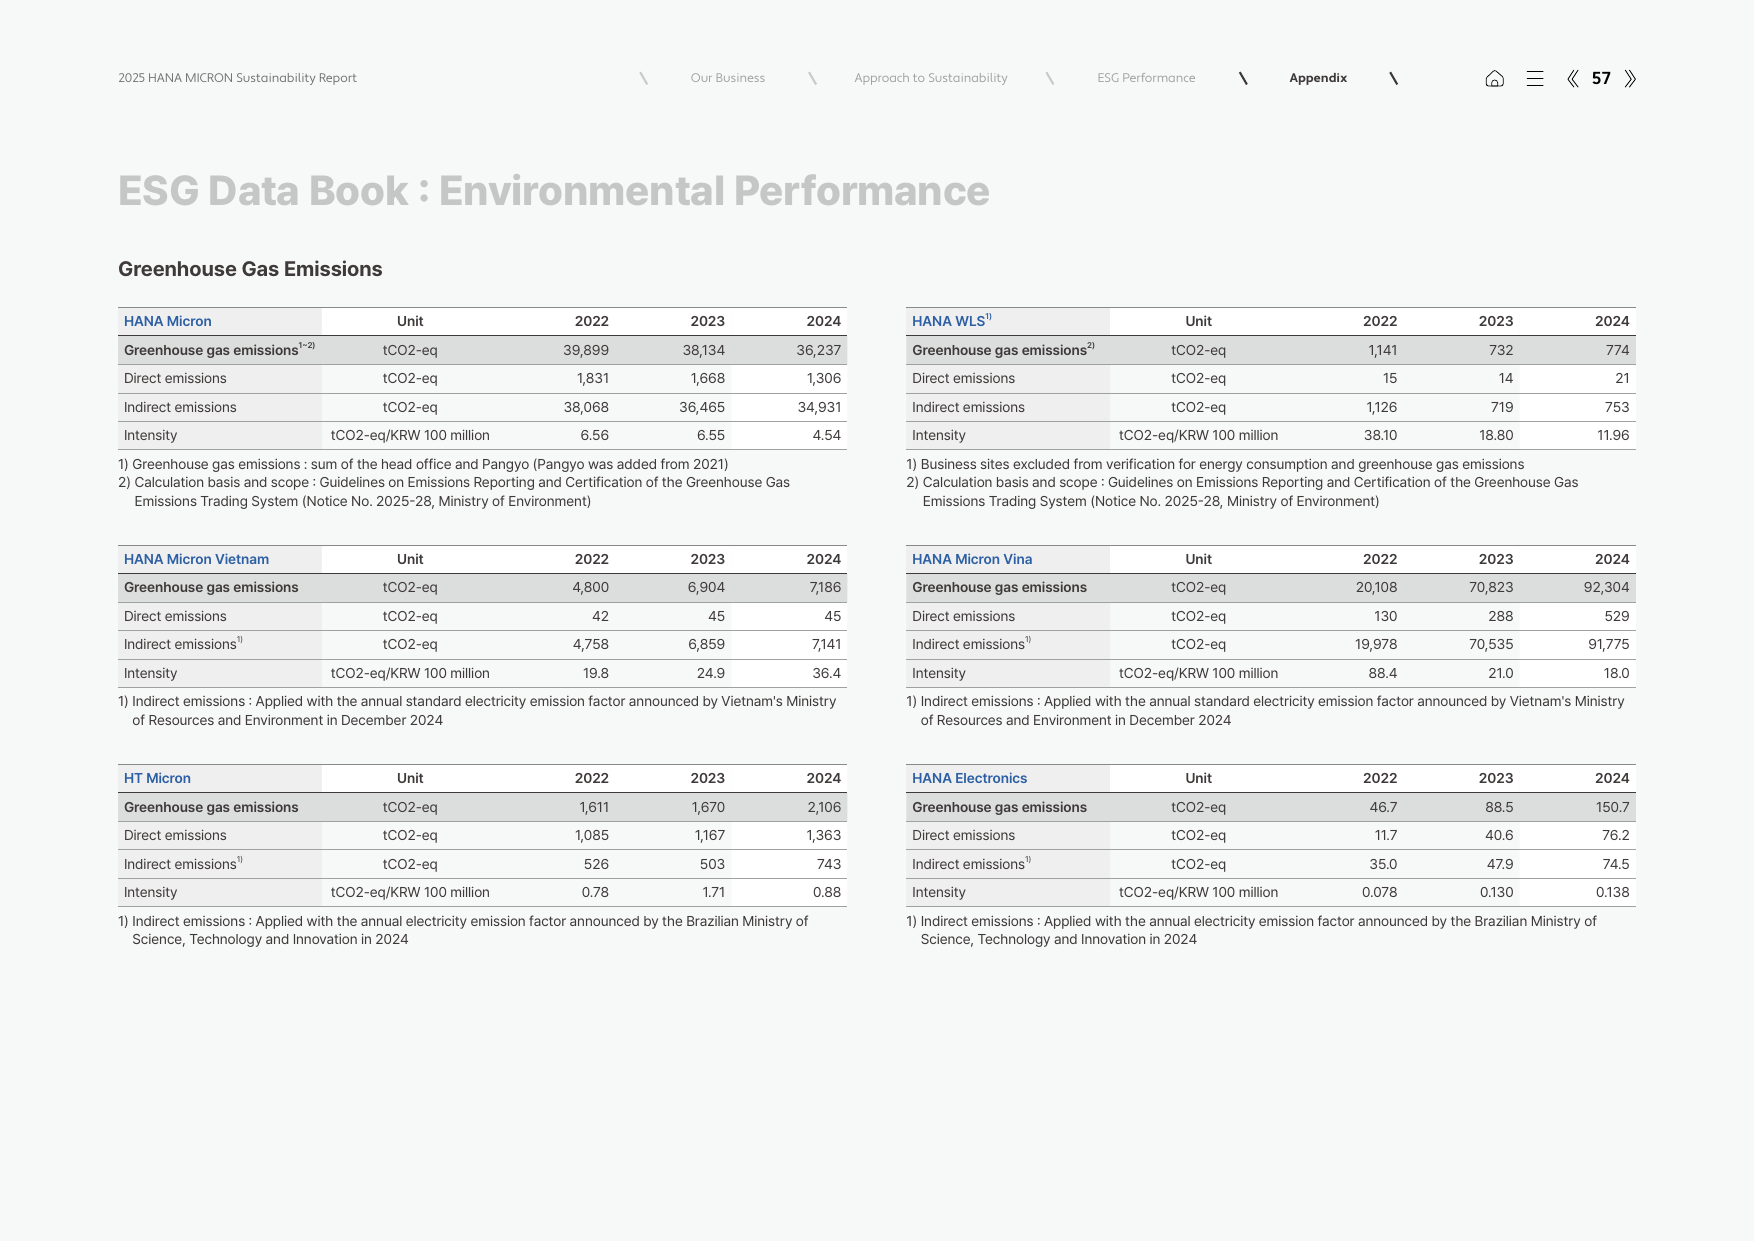The height and width of the screenshot is (1241, 1754).
Task: Select HANA Micron Vietnam 2024 intensity value 36.4
Action: point(826,673)
